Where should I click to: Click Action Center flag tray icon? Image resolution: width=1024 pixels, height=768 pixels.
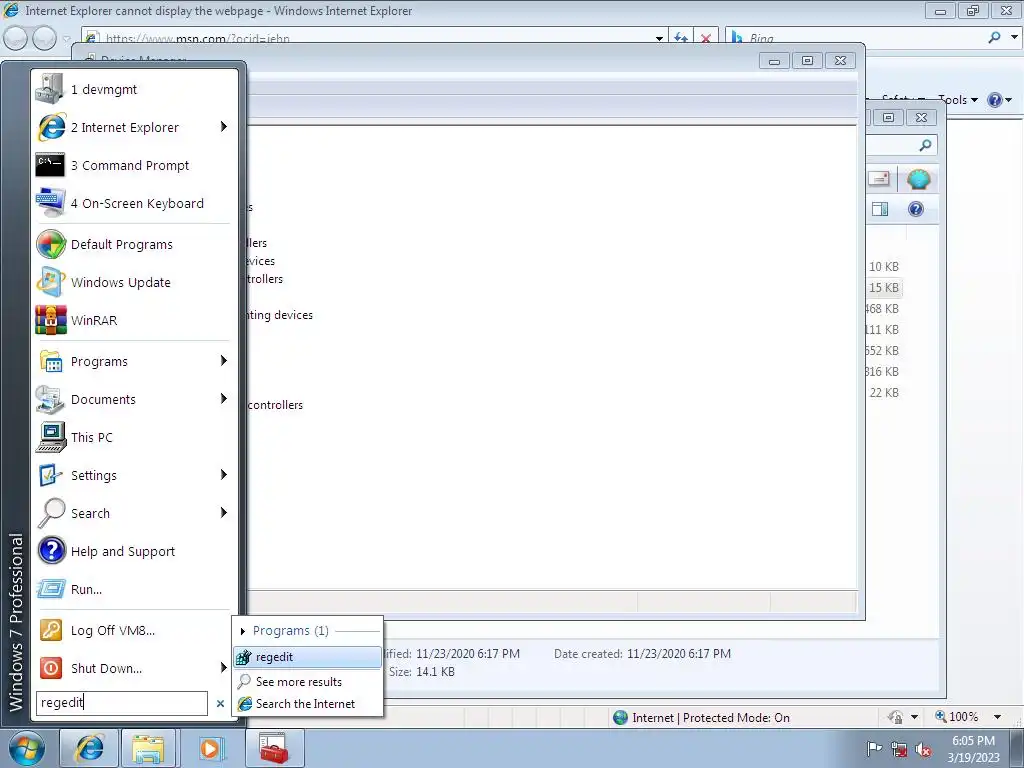click(x=874, y=749)
